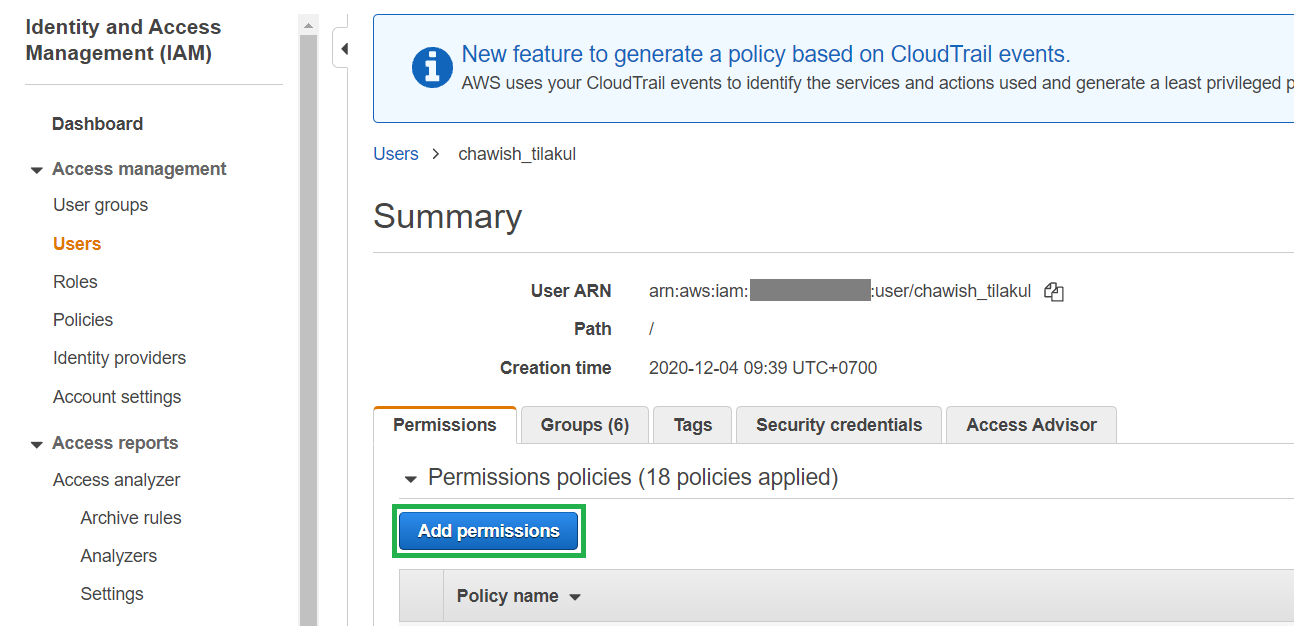Go to the IAM Dashboard
The width and height of the screenshot is (1294, 626).
coord(97,123)
